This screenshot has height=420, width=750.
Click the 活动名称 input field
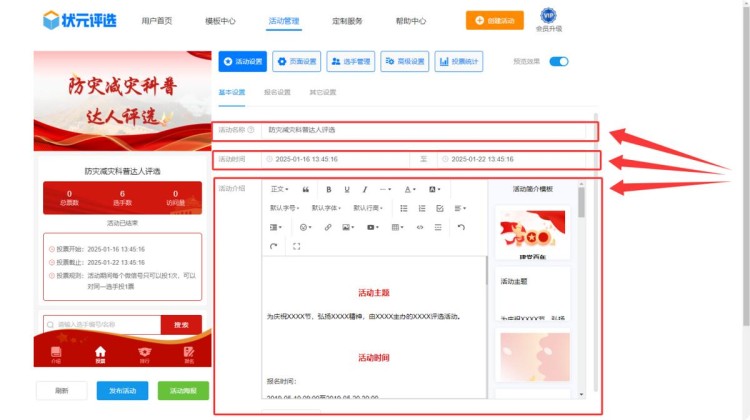[430, 130]
